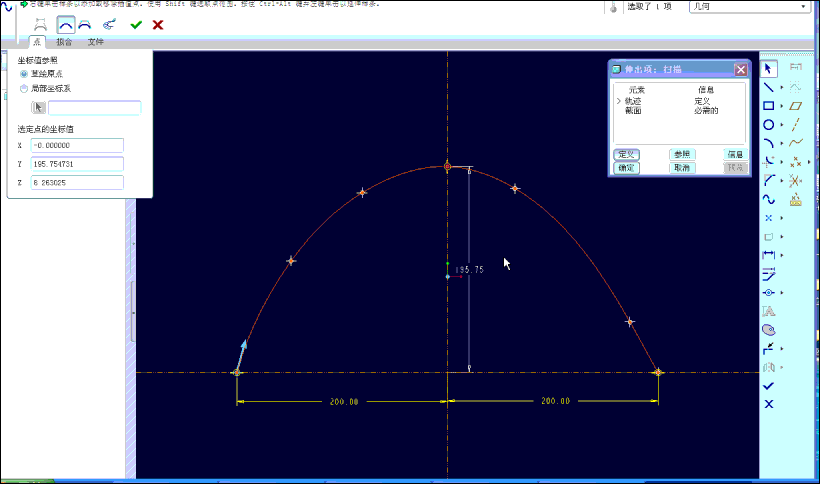Click the Z coordinate input field

point(77,182)
